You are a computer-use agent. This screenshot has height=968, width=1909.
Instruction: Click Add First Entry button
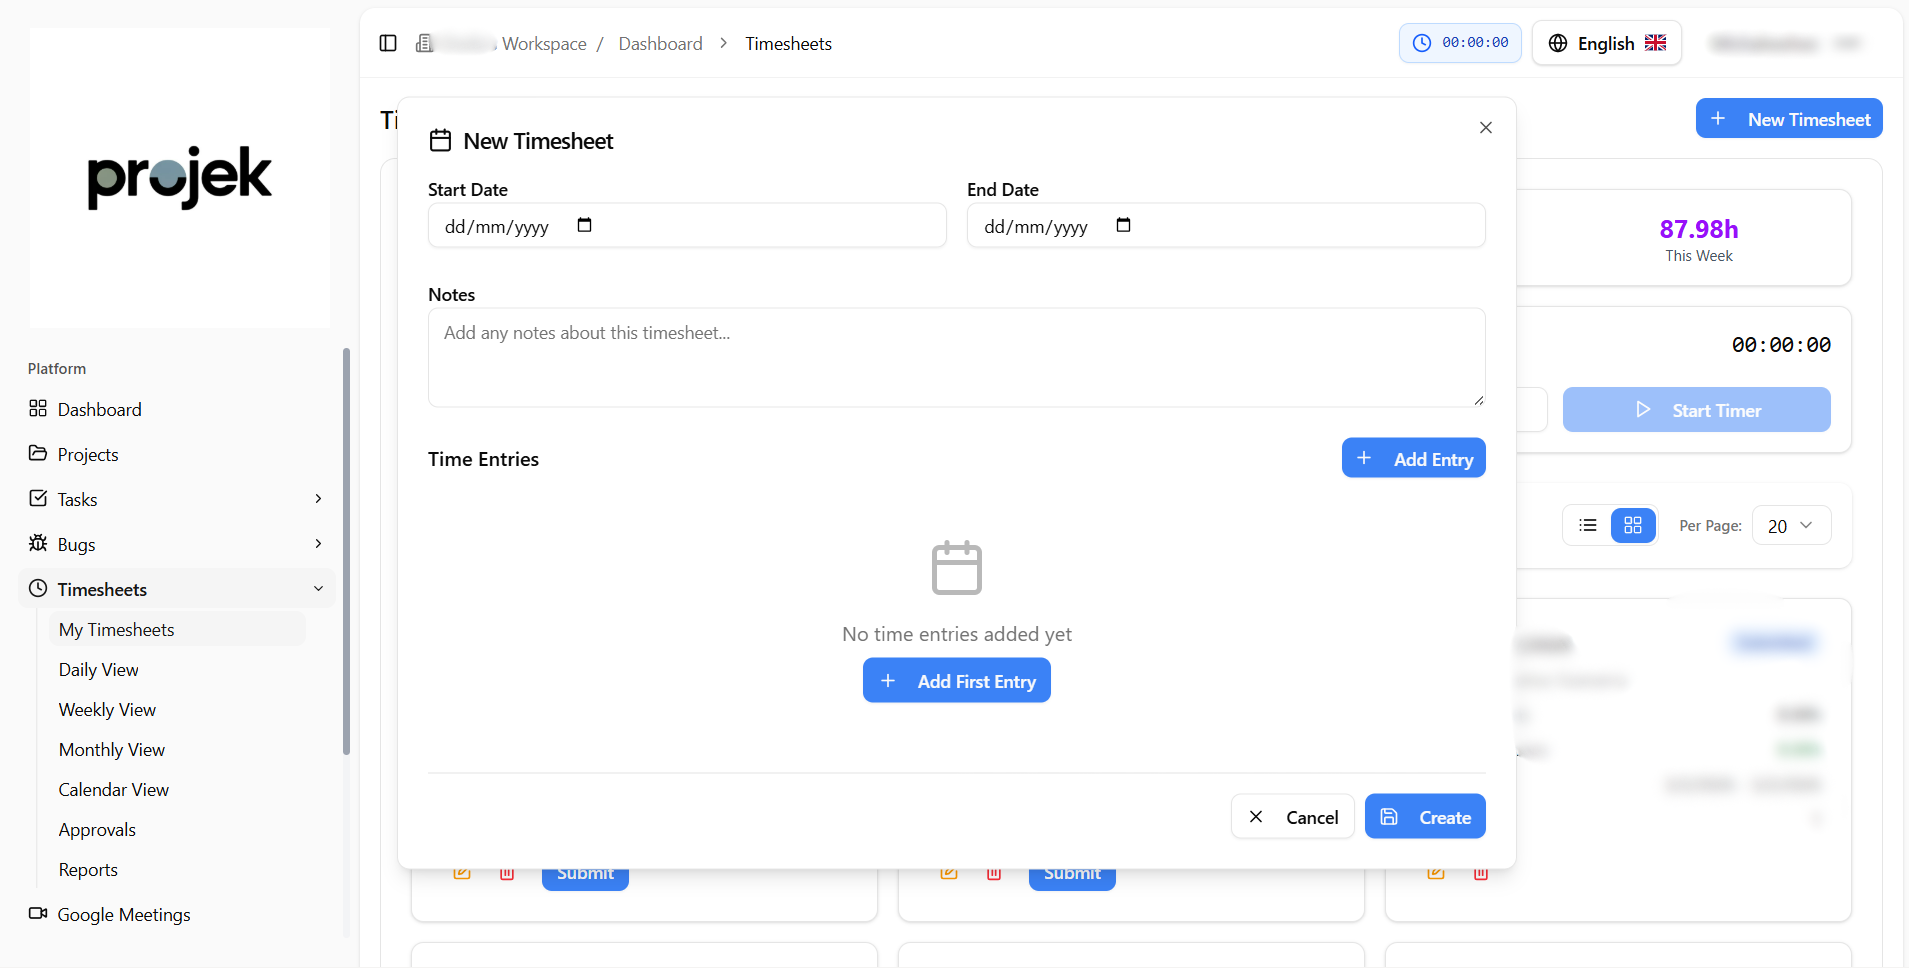pyautogui.click(x=956, y=680)
